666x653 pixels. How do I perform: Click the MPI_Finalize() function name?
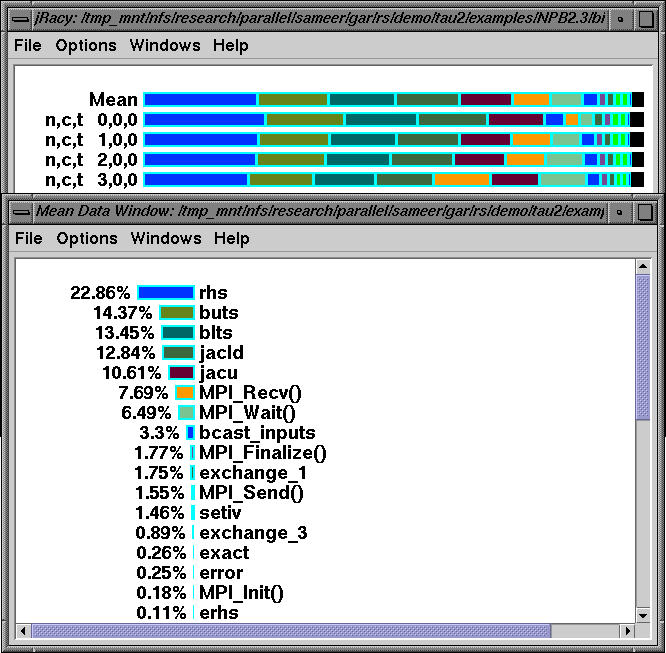pyautogui.click(x=263, y=453)
